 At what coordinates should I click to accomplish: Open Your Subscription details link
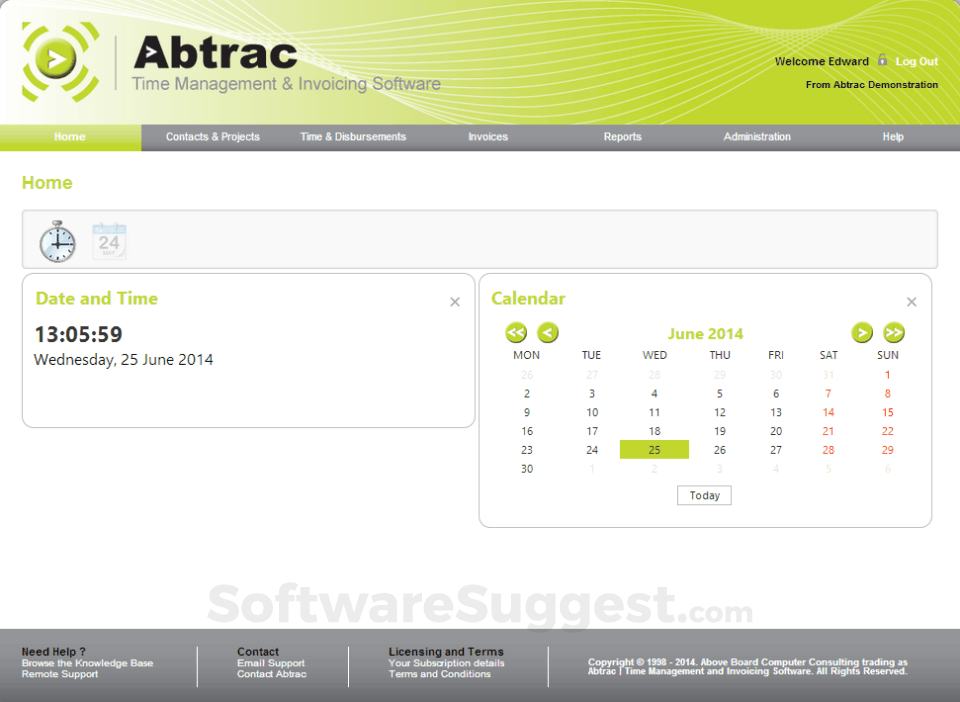tap(446, 663)
